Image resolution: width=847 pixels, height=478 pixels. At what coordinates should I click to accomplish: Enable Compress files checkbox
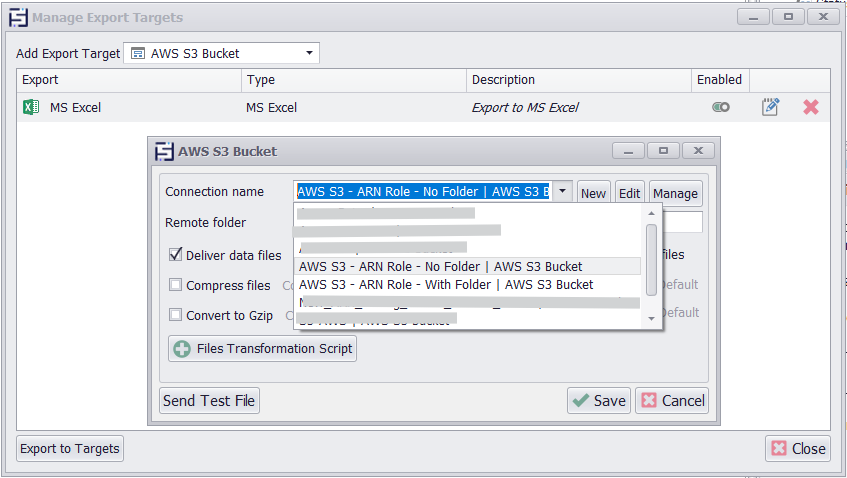176,285
